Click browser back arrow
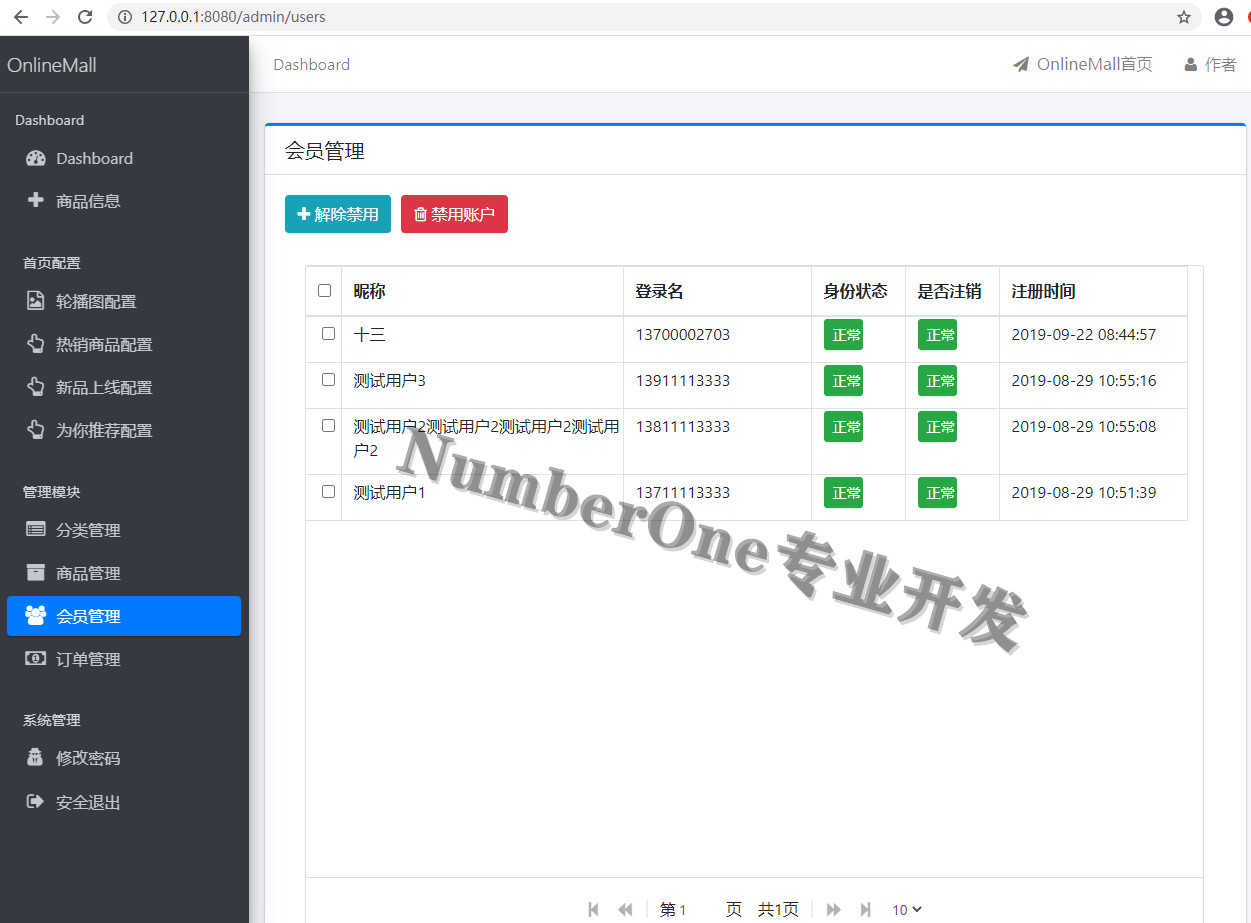Screen dimensions: 1251x923 (x=21, y=17)
